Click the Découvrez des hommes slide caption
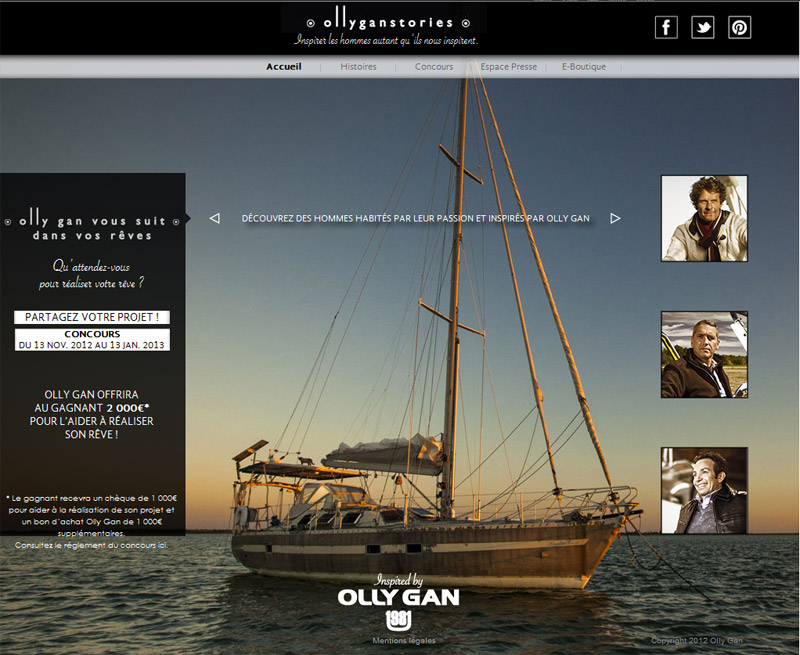800x655 pixels. (415, 218)
